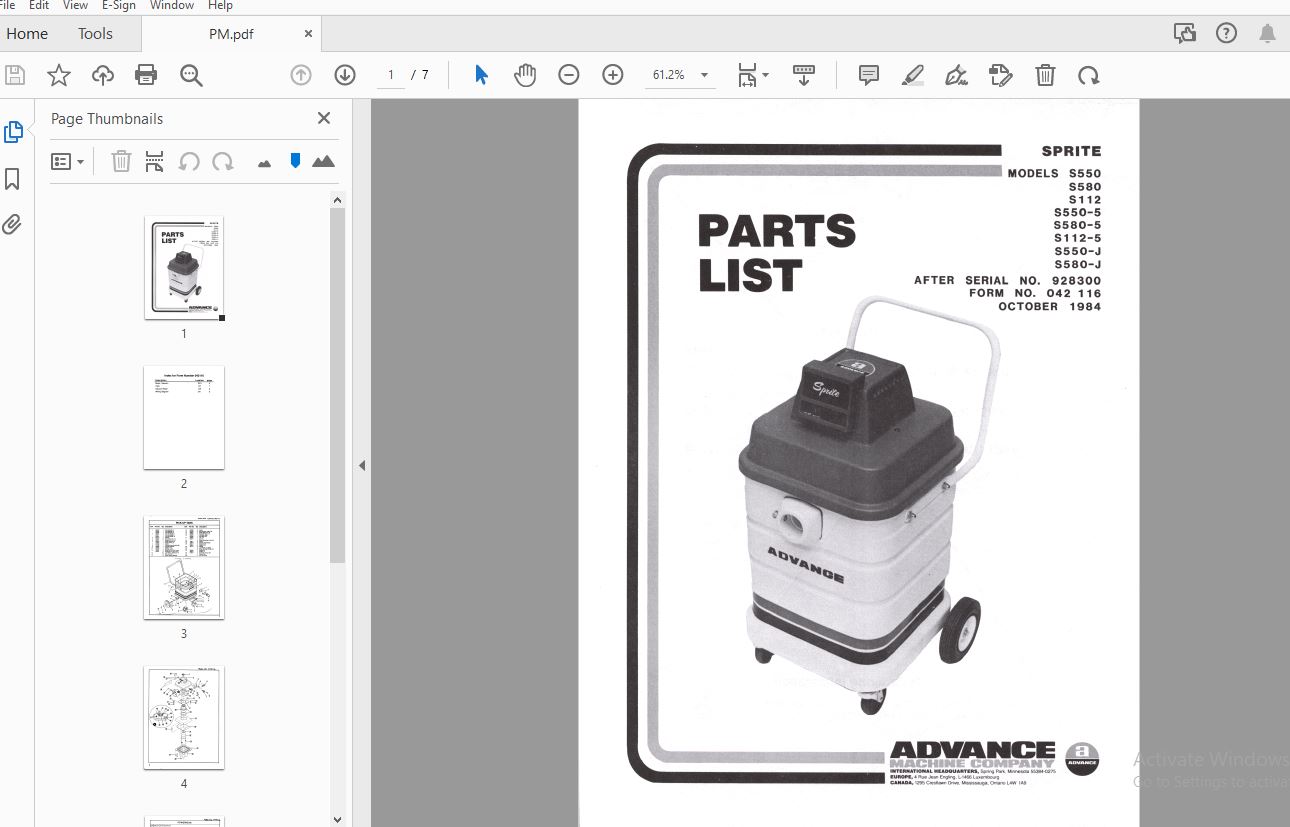Open the Page Thumbnails sidebar icon

point(13,132)
